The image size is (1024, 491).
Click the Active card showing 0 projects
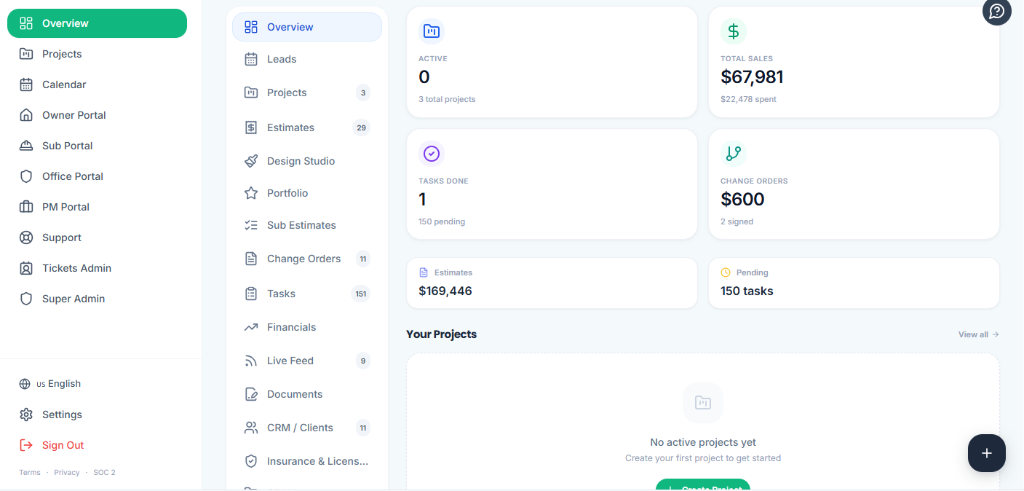click(552, 62)
